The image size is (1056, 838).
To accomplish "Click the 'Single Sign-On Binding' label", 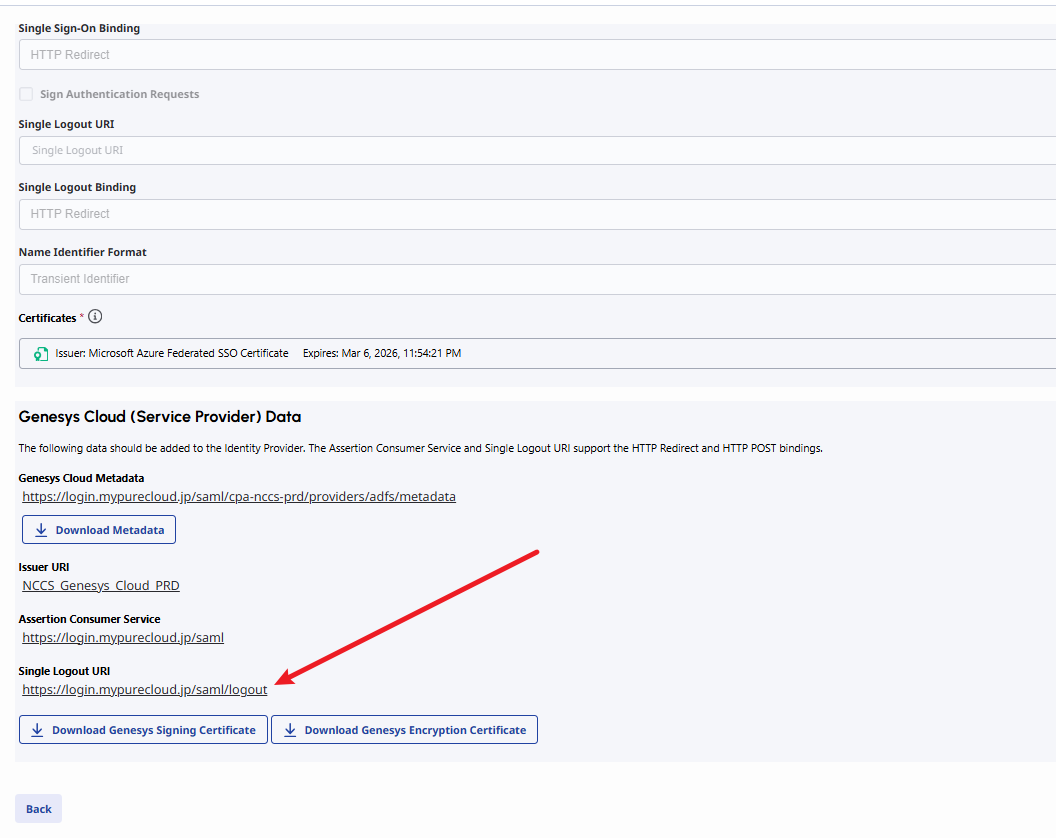I will click(79, 28).
